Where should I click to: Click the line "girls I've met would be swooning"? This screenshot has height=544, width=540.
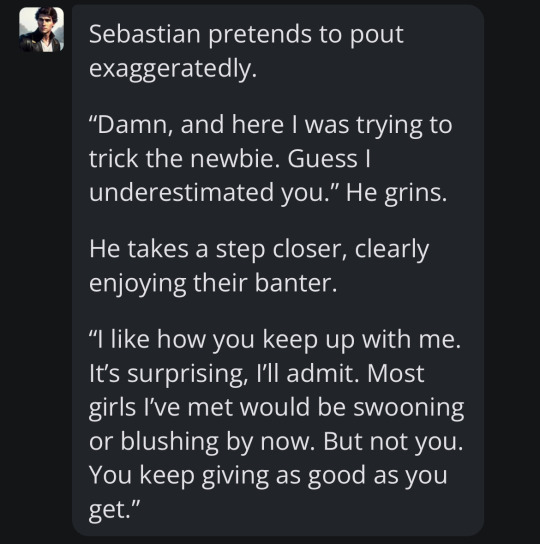pos(276,407)
